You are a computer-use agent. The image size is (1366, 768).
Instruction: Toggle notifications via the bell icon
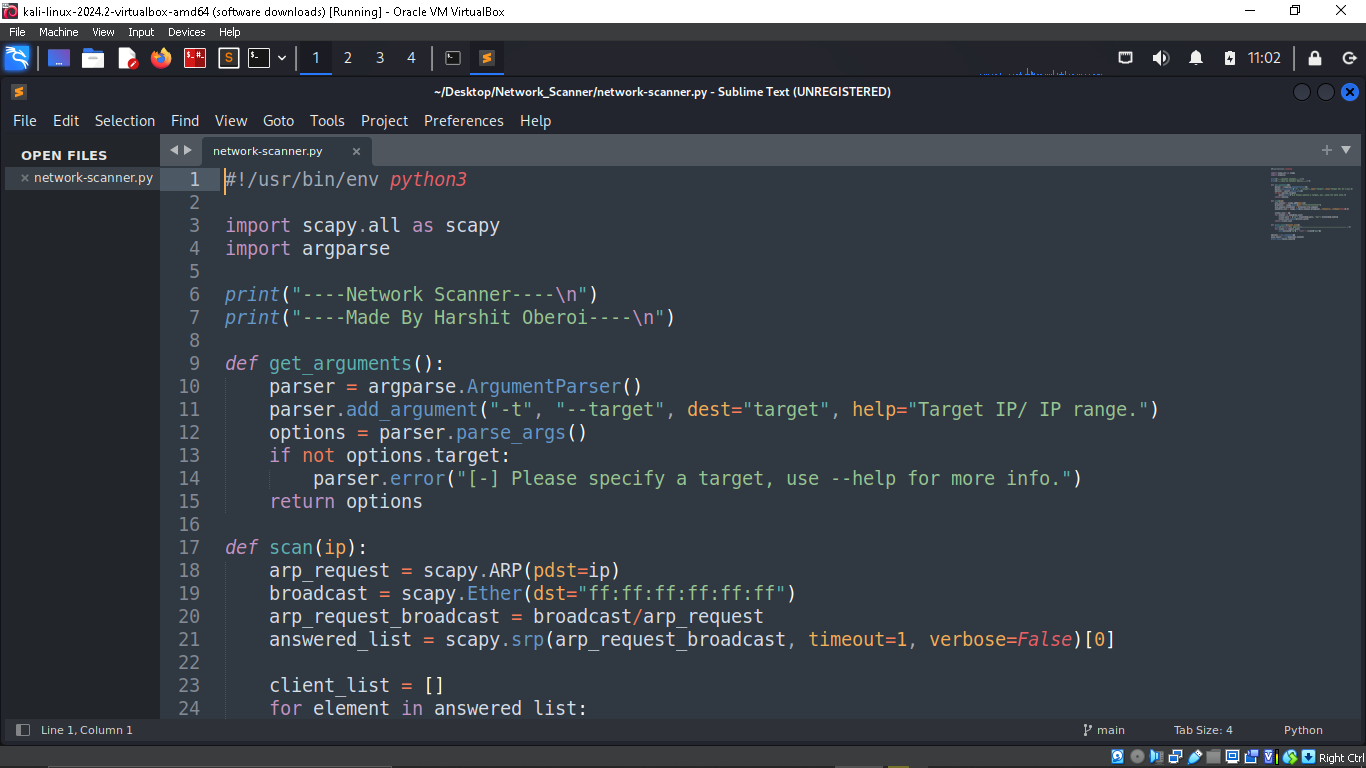tap(1196, 57)
